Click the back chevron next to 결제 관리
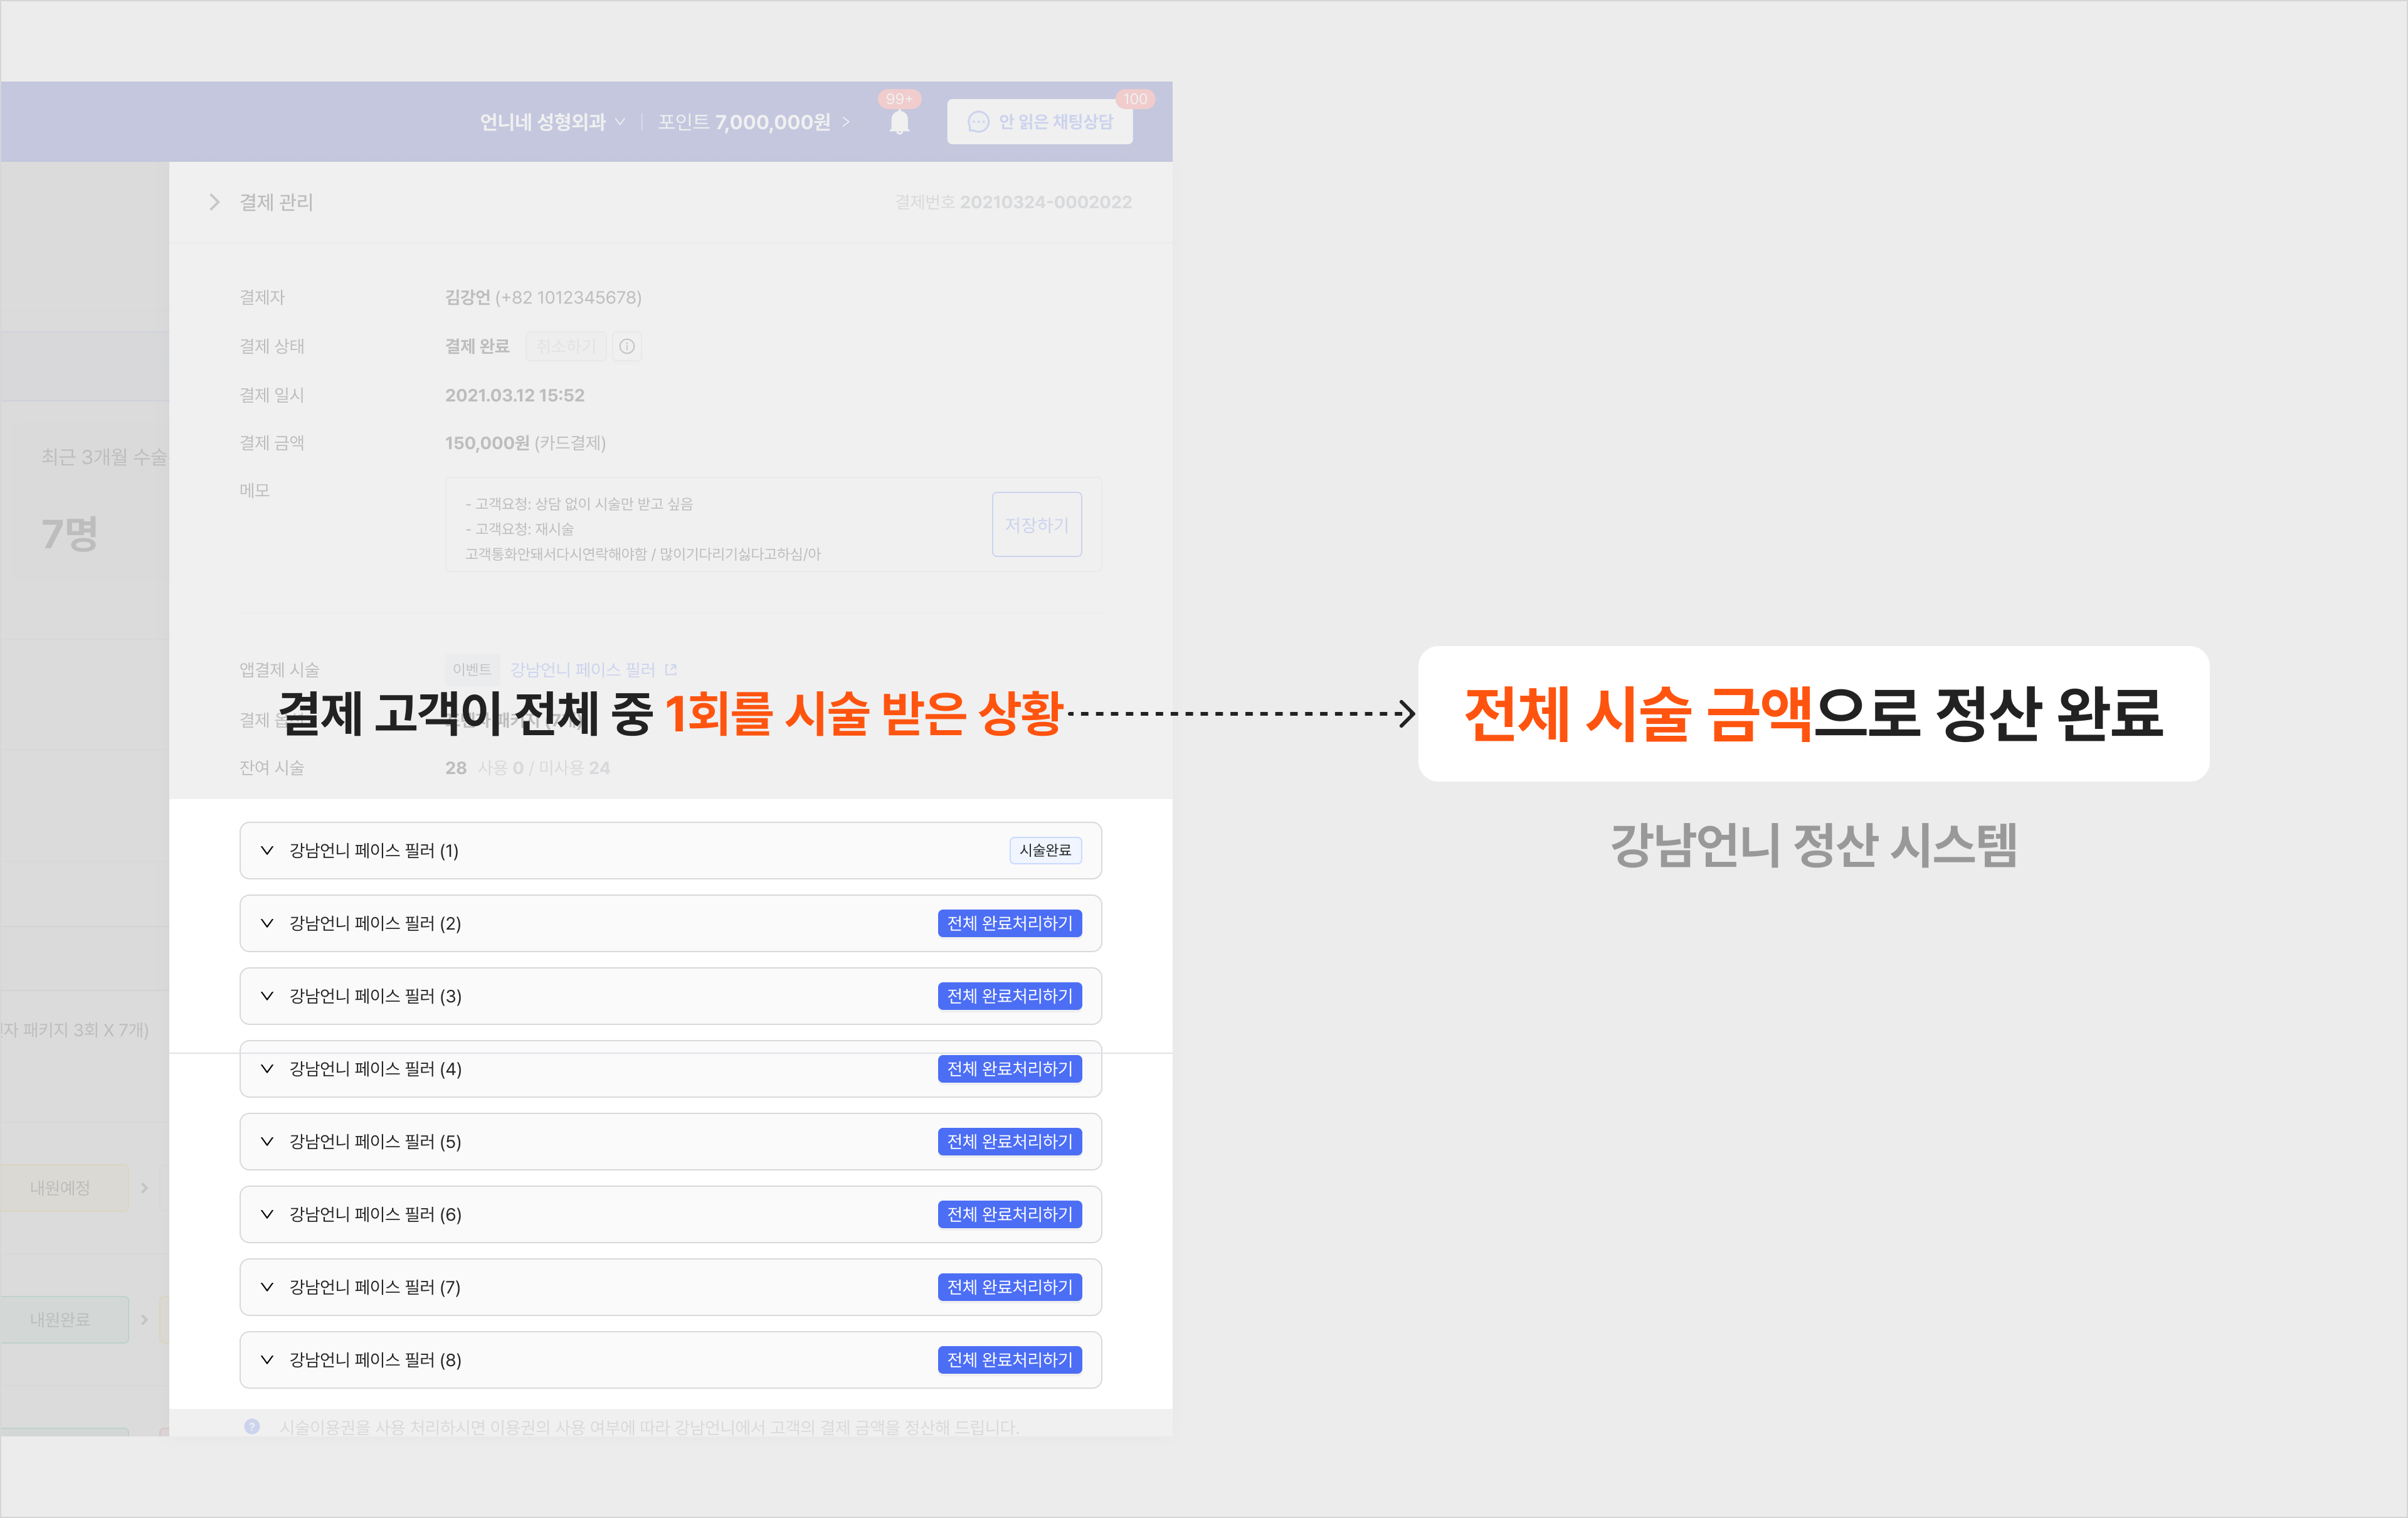Image resolution: width=2408 pixels, height=1518 pixels. pos(214,202)
